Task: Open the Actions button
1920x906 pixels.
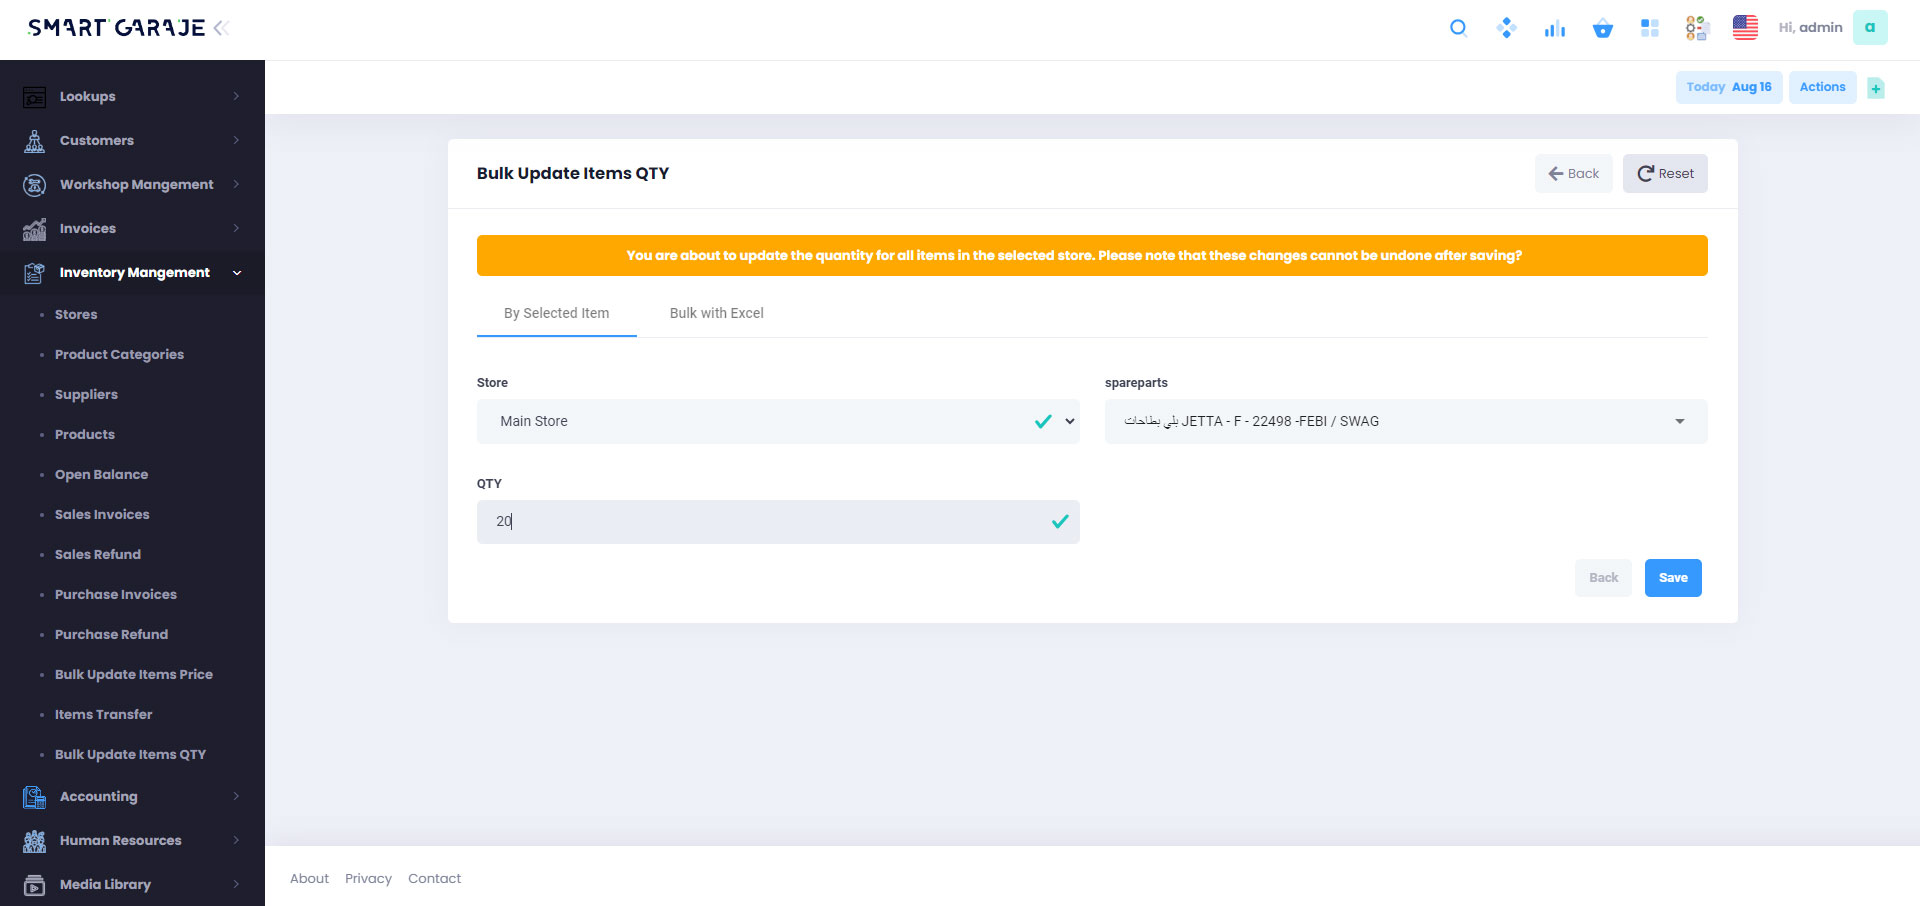Action: [x=1822, y=87]
